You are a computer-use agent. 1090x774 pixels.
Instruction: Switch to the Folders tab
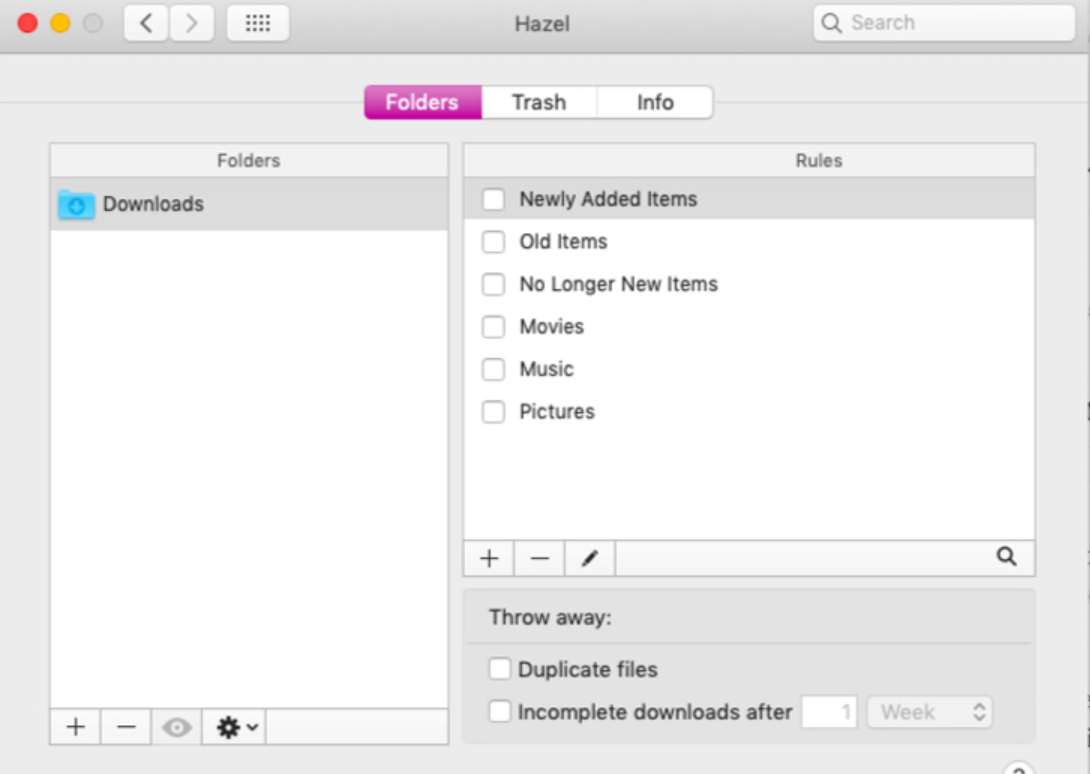pyautogui.click(x=423, y=102)
